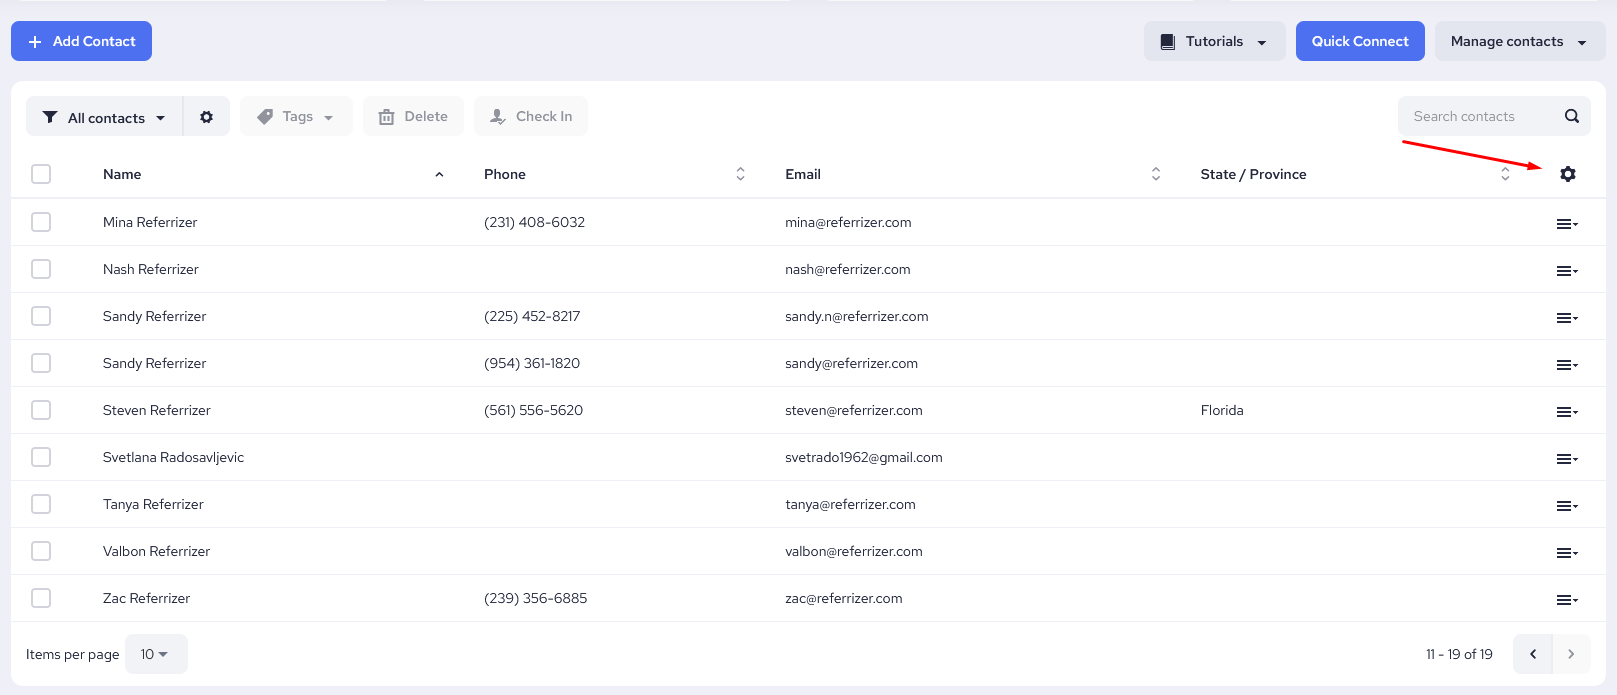Check the box for Svetlana Radosavljevic

click(x=41, y=457)
